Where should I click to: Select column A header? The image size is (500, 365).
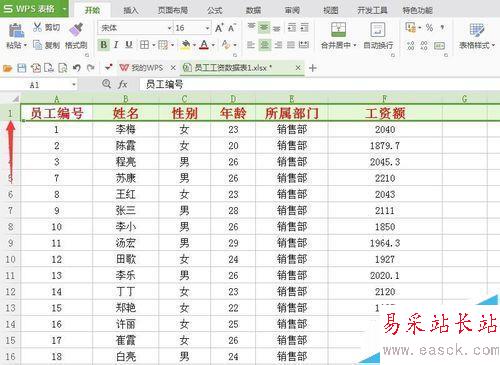point(57,99)
